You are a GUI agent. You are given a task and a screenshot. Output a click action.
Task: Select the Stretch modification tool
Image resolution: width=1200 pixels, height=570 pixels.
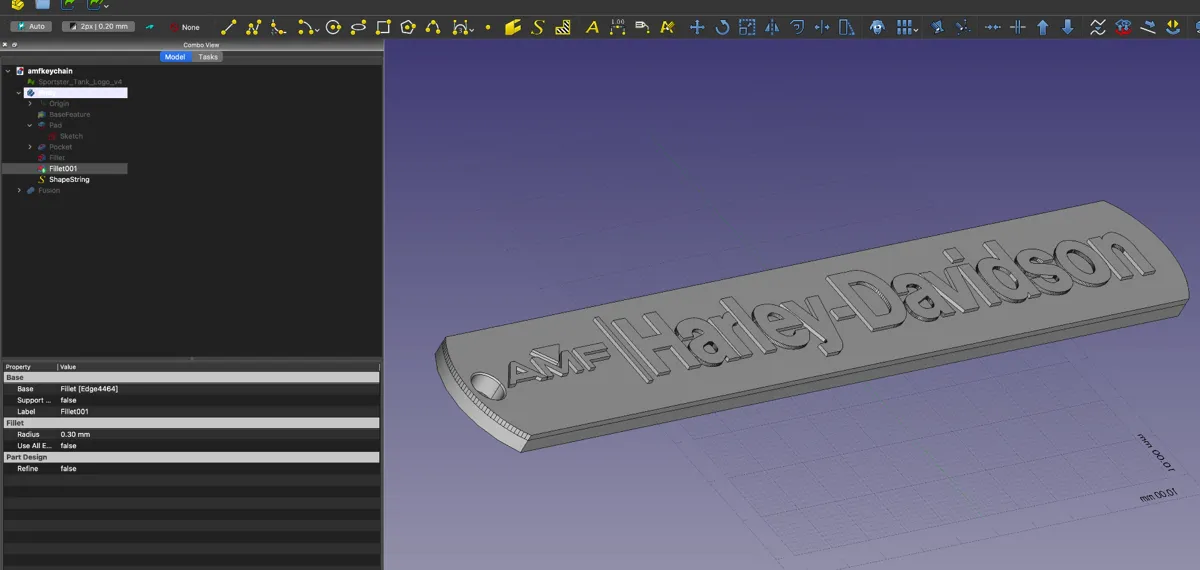coord(847,28)
